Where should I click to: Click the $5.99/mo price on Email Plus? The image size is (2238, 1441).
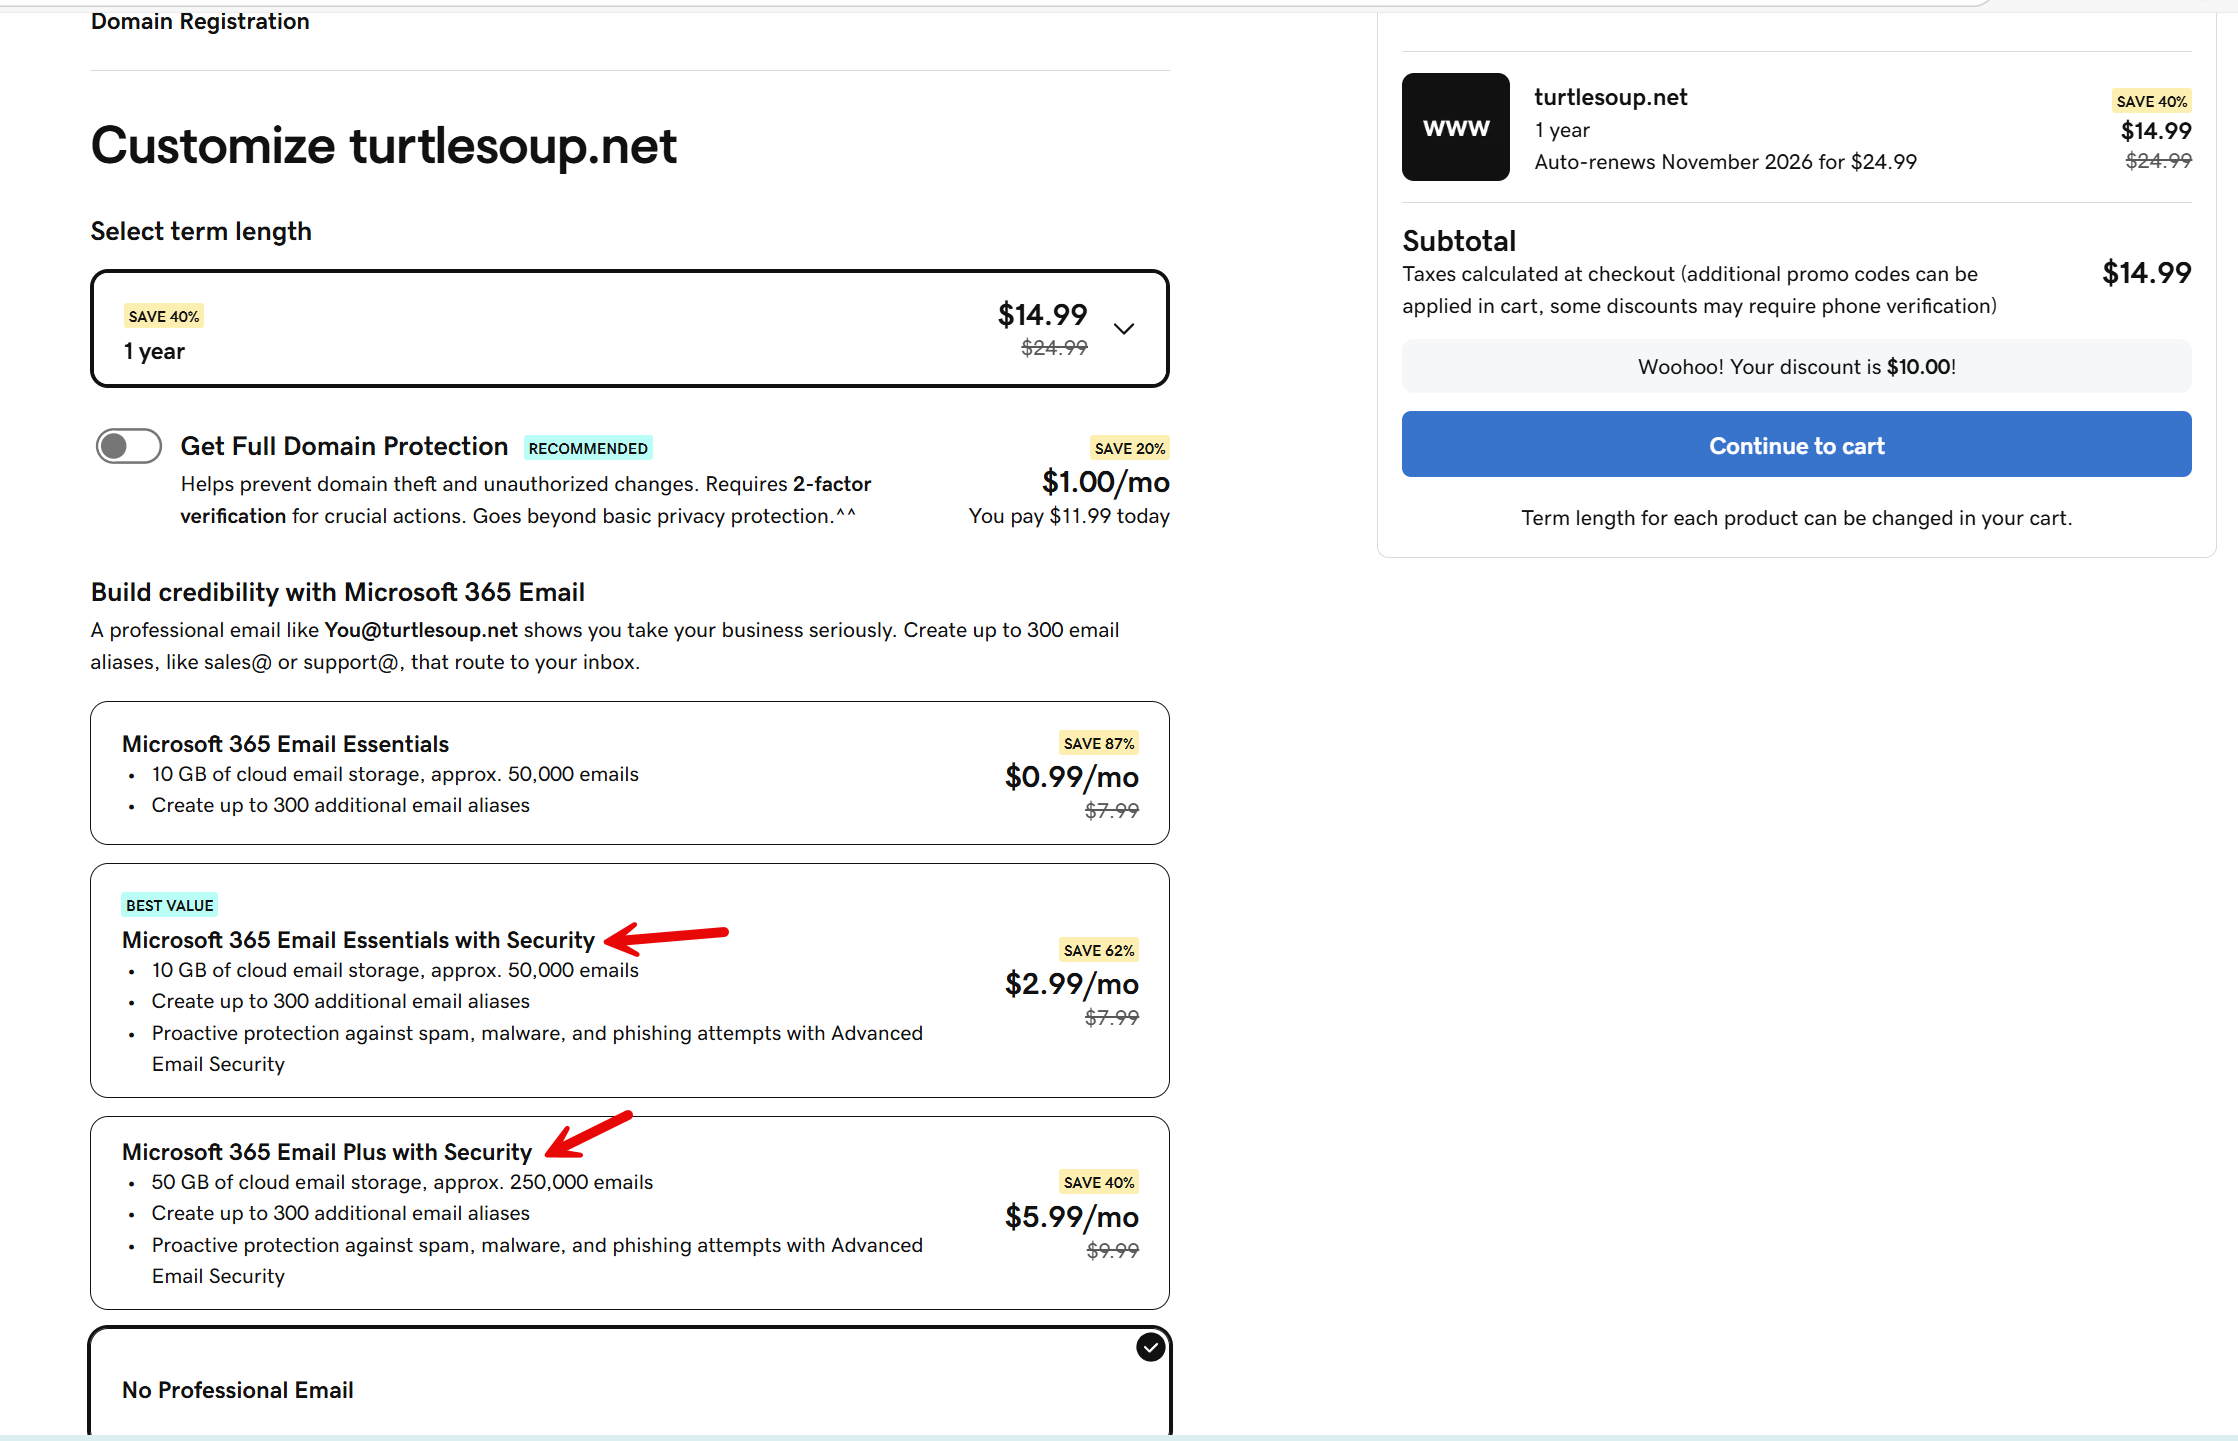(1071, 1217)
